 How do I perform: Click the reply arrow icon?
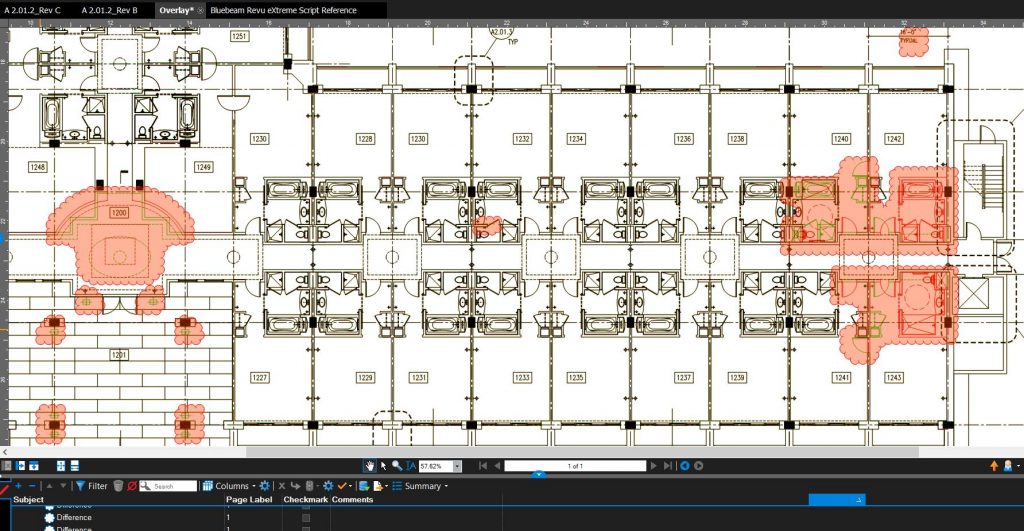(295, 486)
